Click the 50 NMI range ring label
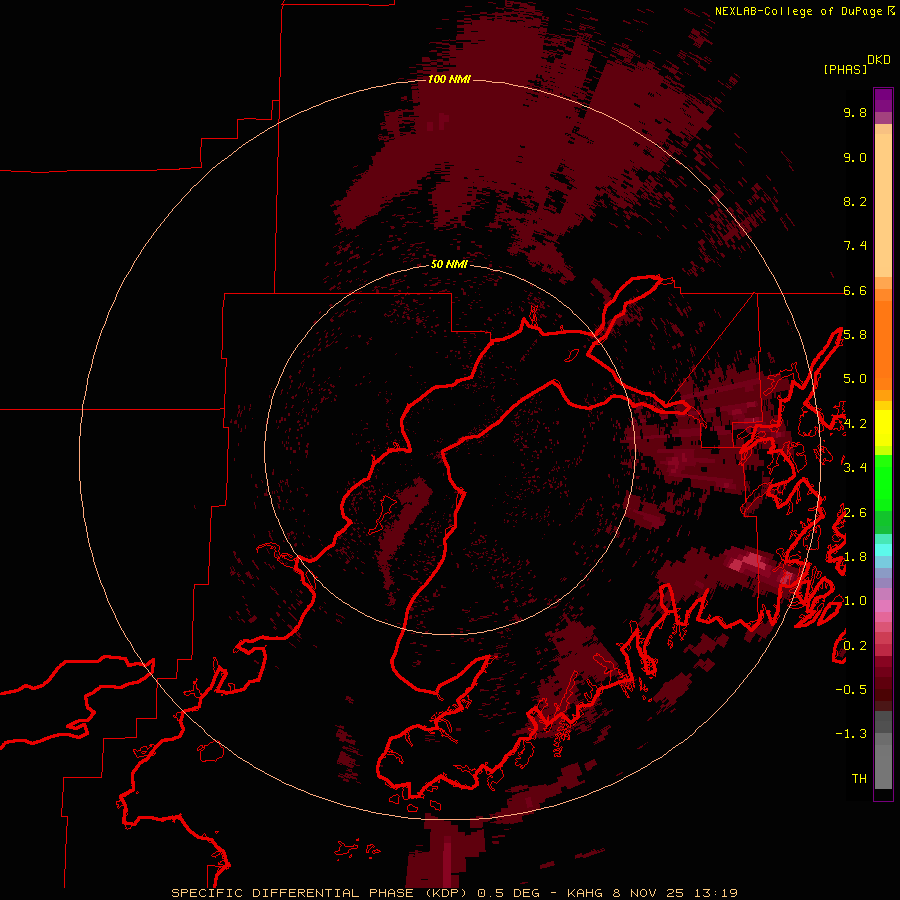 pos(449,265)
